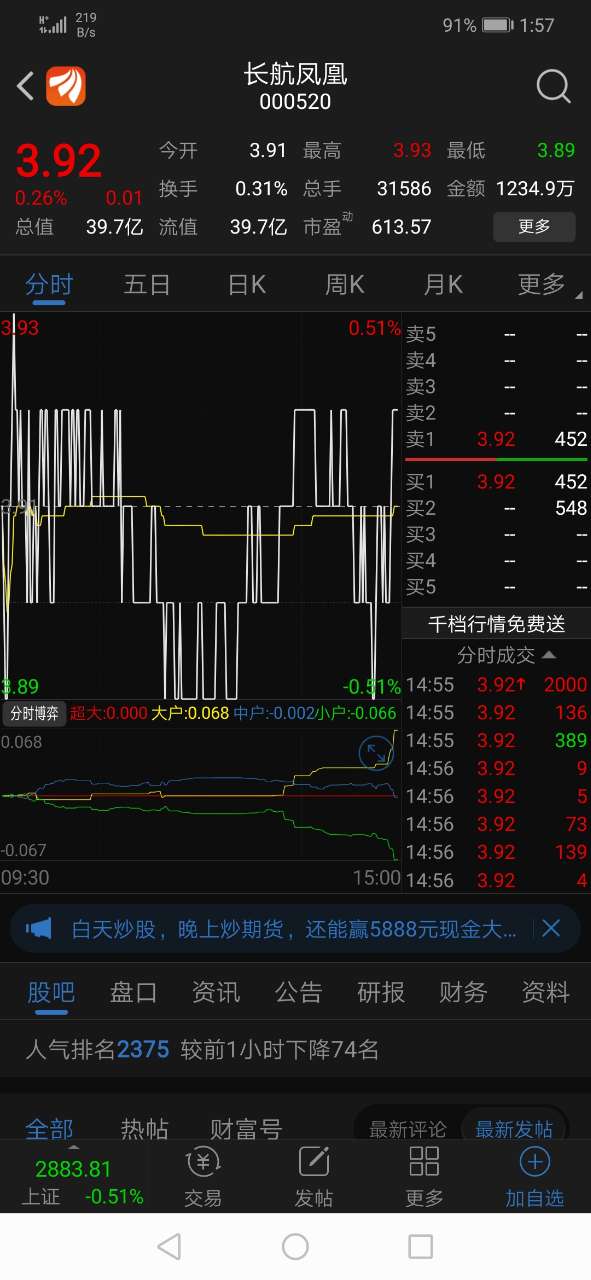591x1280 pixels.
Task: Click the 更多 button beside 金额
Action: pos(534,227)
